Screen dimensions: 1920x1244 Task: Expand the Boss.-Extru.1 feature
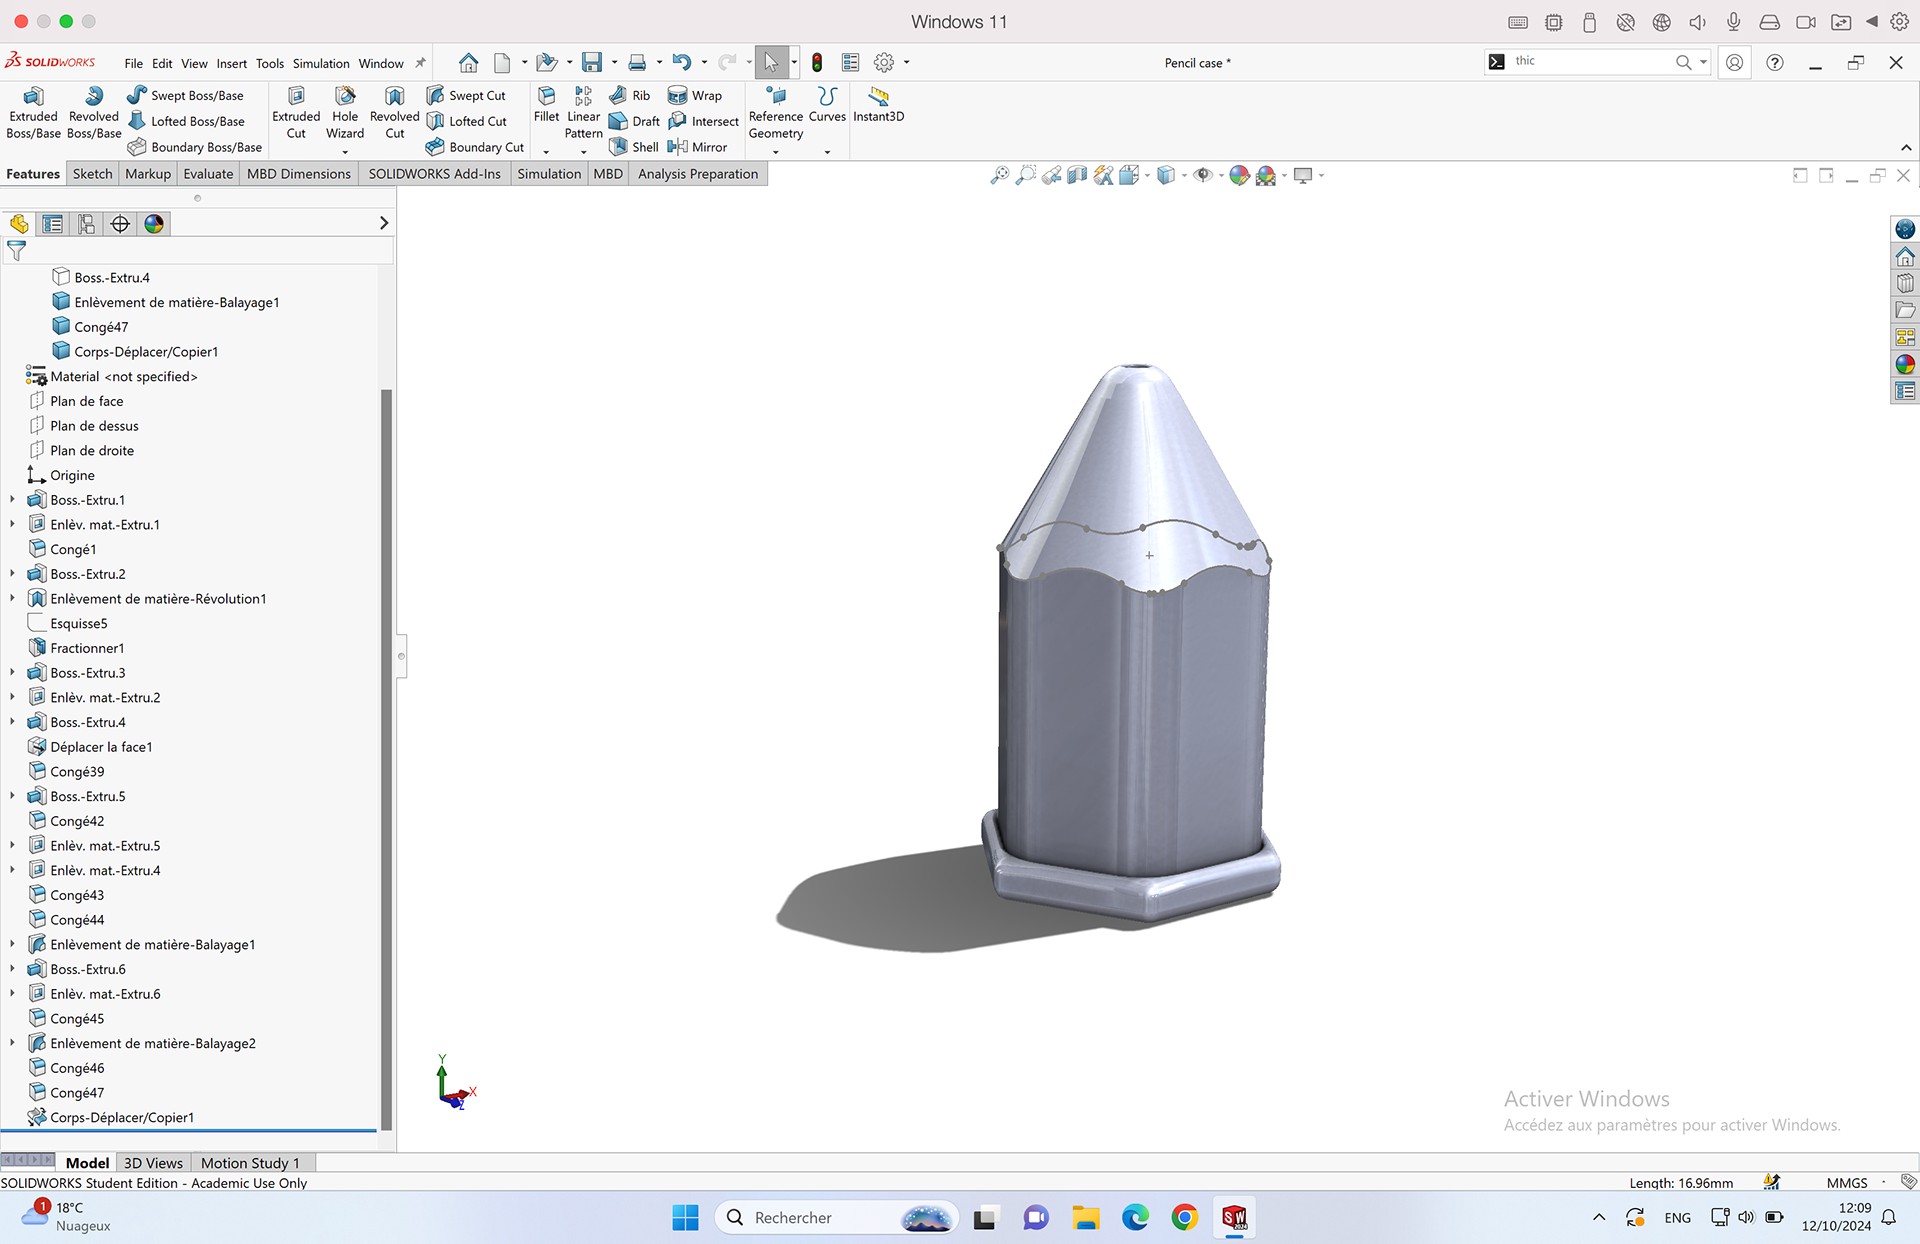12,499
